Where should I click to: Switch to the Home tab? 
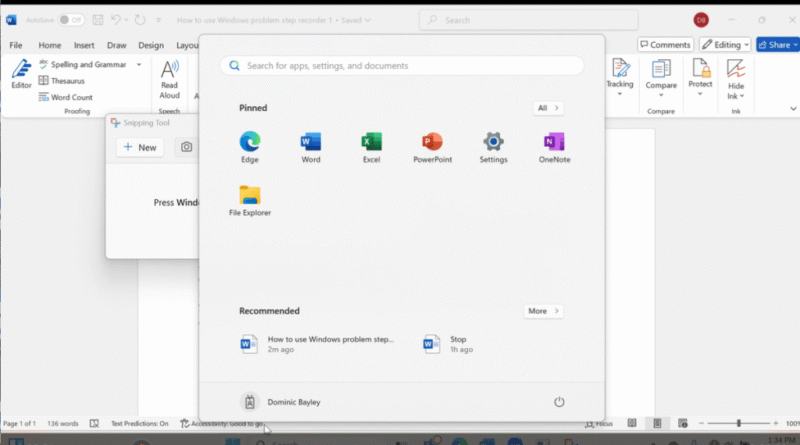pos(49,45)
